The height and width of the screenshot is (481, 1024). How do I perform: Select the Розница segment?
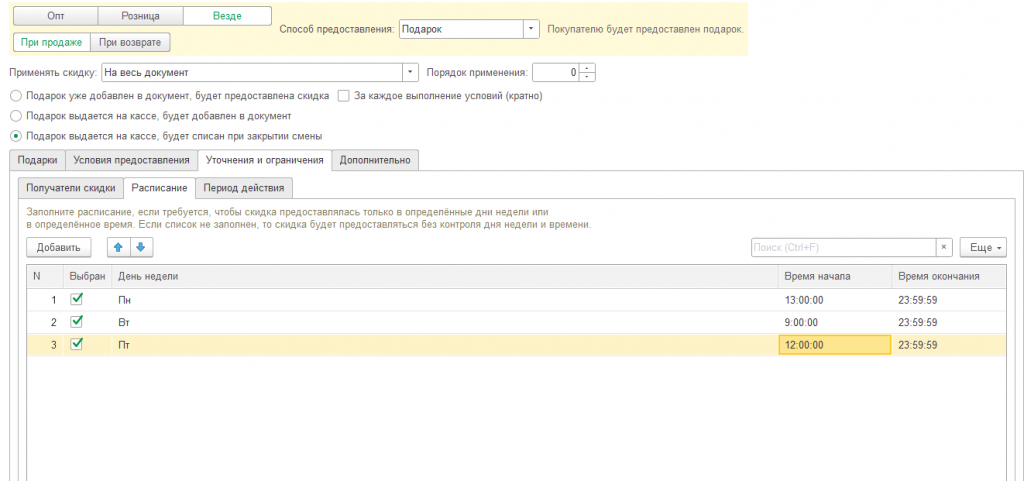click(x=140, y=16)
